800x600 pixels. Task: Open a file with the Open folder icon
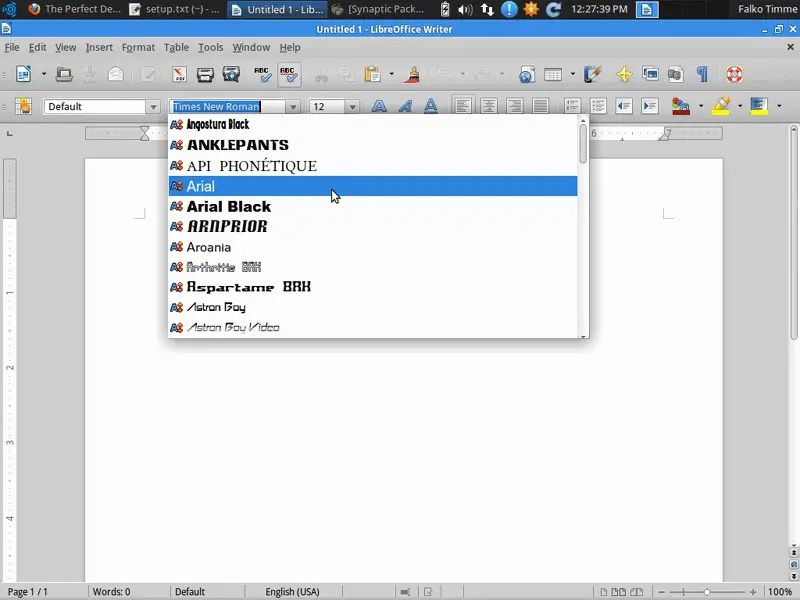click(64, 74)
